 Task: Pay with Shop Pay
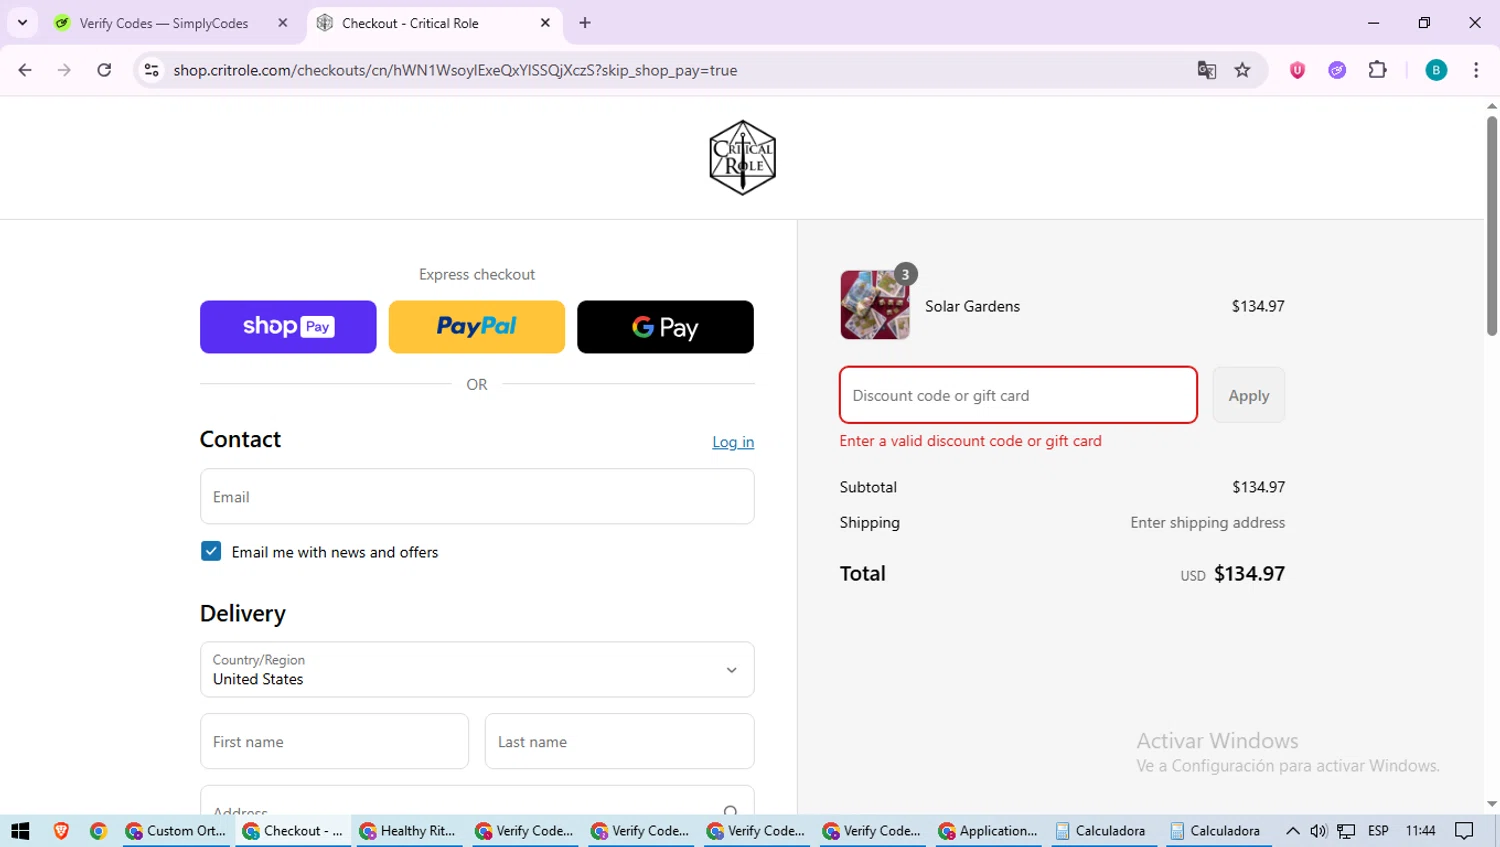(x=288, y=327)
